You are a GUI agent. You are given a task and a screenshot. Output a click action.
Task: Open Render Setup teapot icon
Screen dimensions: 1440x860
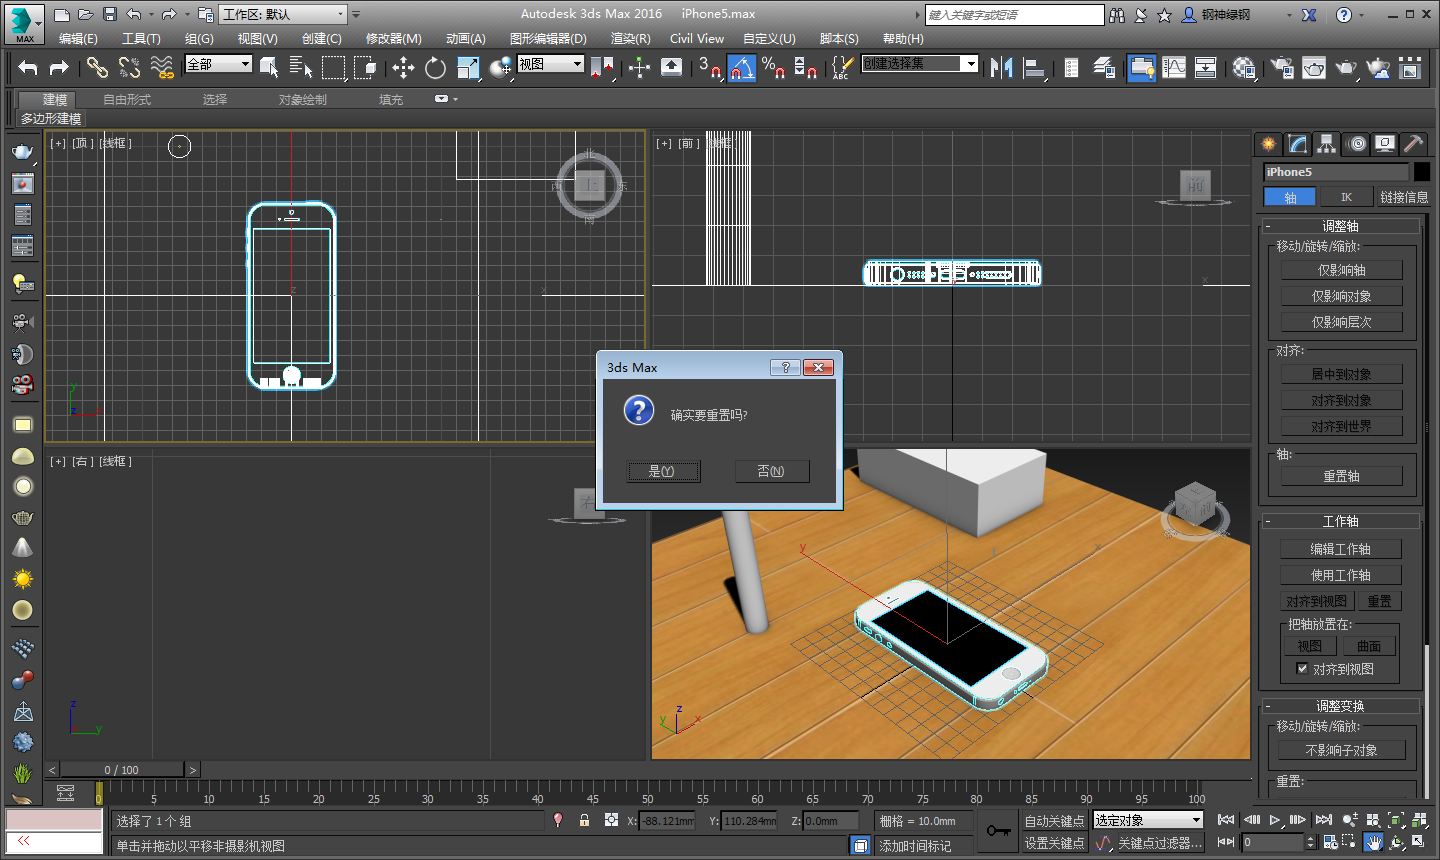[1282, 67]
